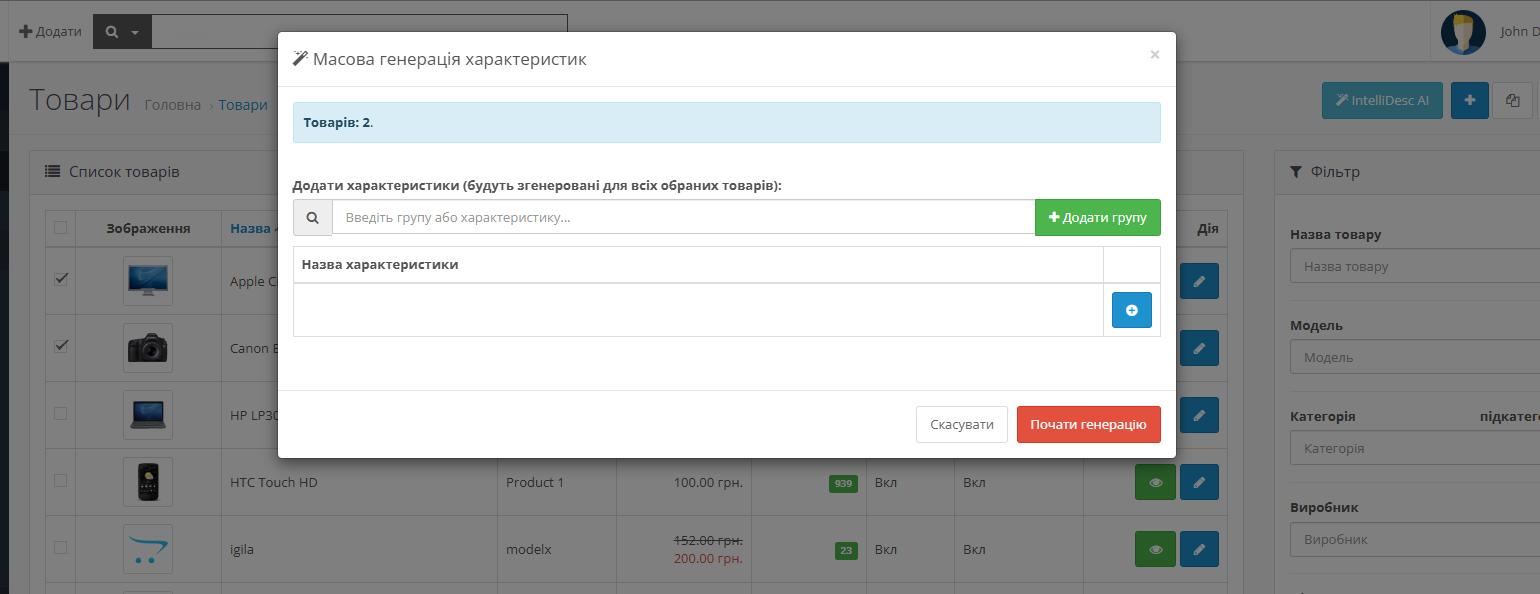Viewport: 1540px width, 594px height.
Task: Toggle the select-all products checkbox
Action: [60, 228]
